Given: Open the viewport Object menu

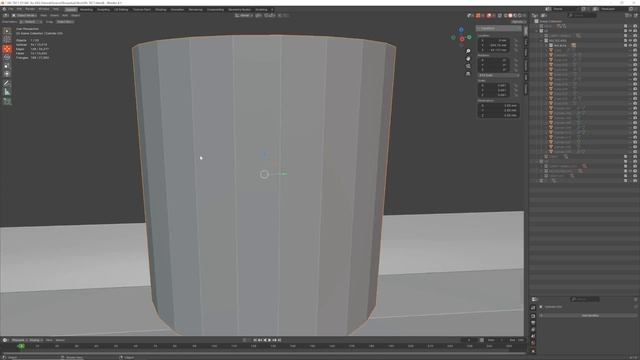Looking at the screenshot, I should [x=76, y=16].
